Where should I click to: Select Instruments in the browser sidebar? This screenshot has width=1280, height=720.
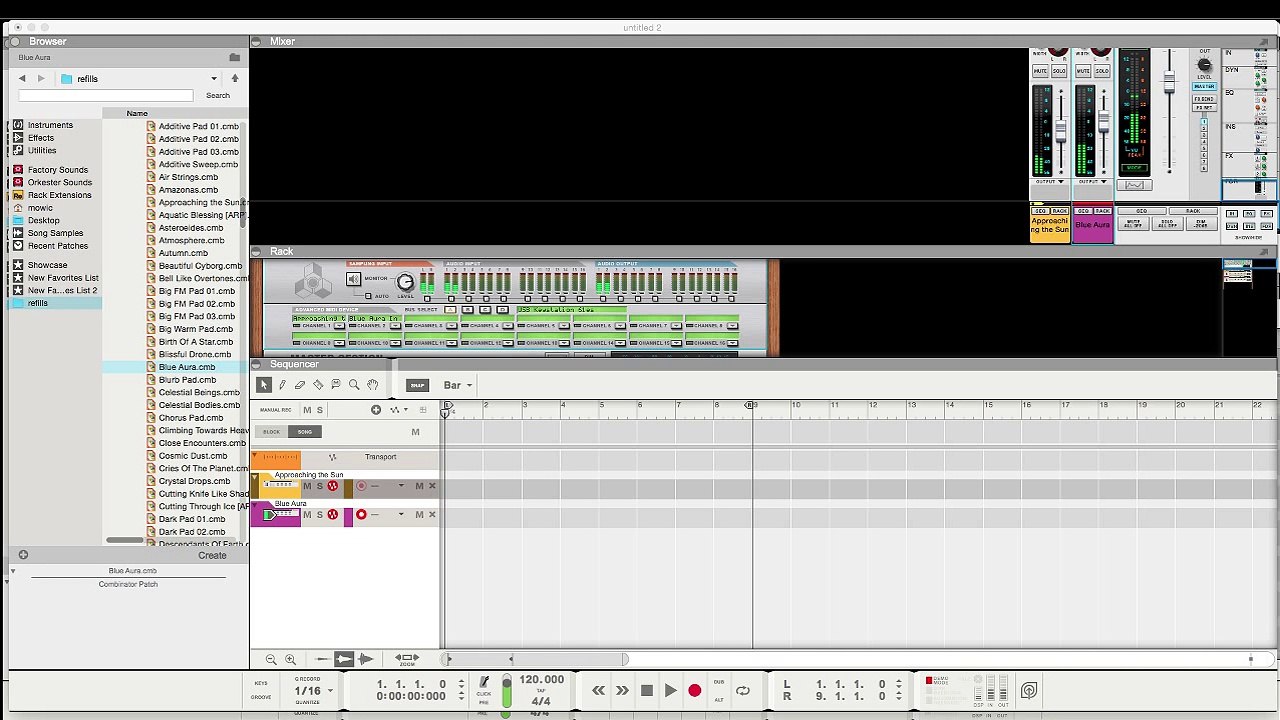pyautogui.click(x=50, y=125)
